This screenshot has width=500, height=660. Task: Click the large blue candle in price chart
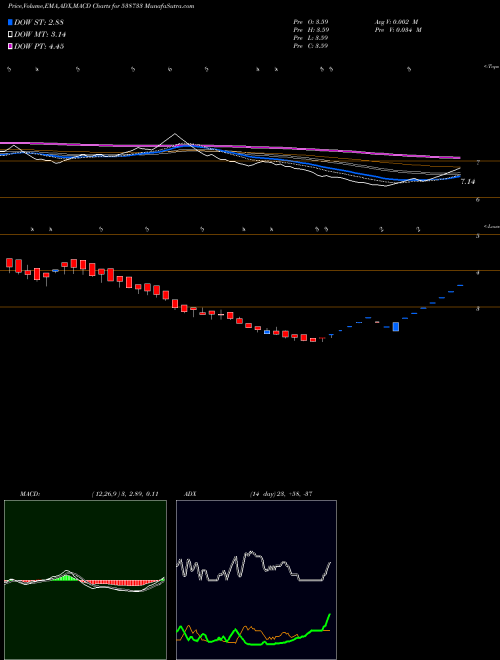[x=396, y=327]
